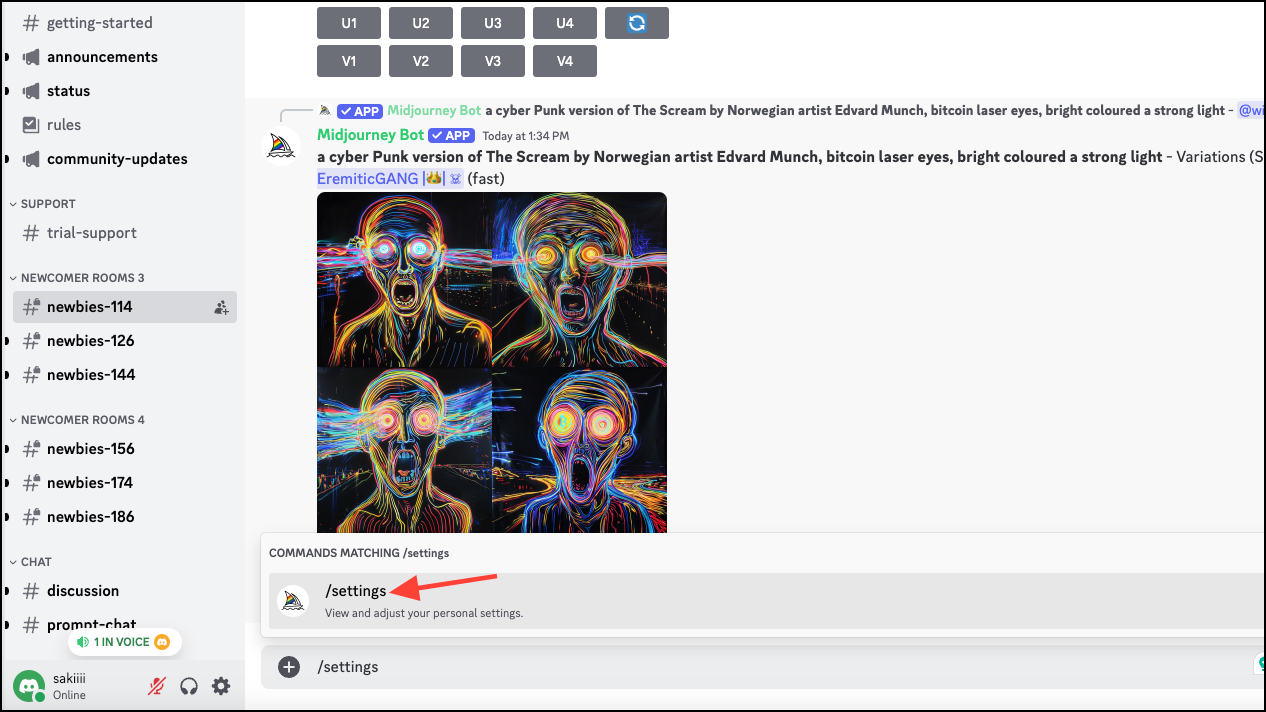Click the U3 upscale button
Screen dimensions: 1266x712
[x=493, y=23]
